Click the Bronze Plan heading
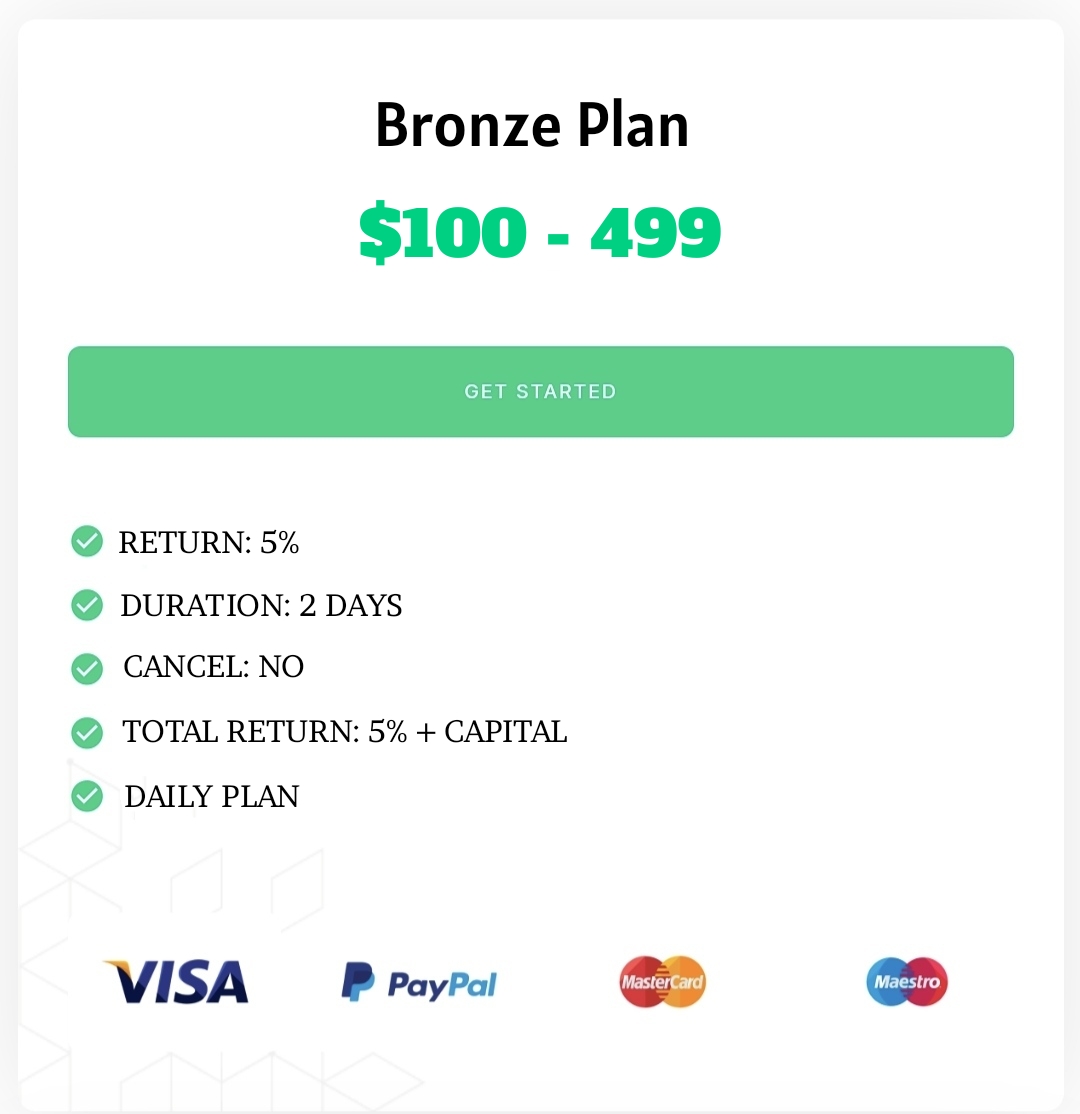The width and height of the screenshot is (1080, 1114). [x=532, y=126]
